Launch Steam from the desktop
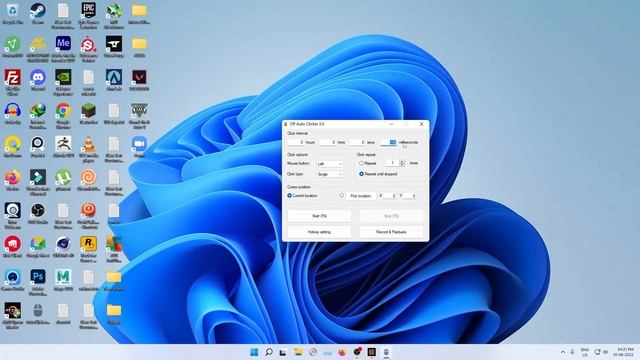The height and width of the screenshot is (360, 640). click(x=38, y=14)
